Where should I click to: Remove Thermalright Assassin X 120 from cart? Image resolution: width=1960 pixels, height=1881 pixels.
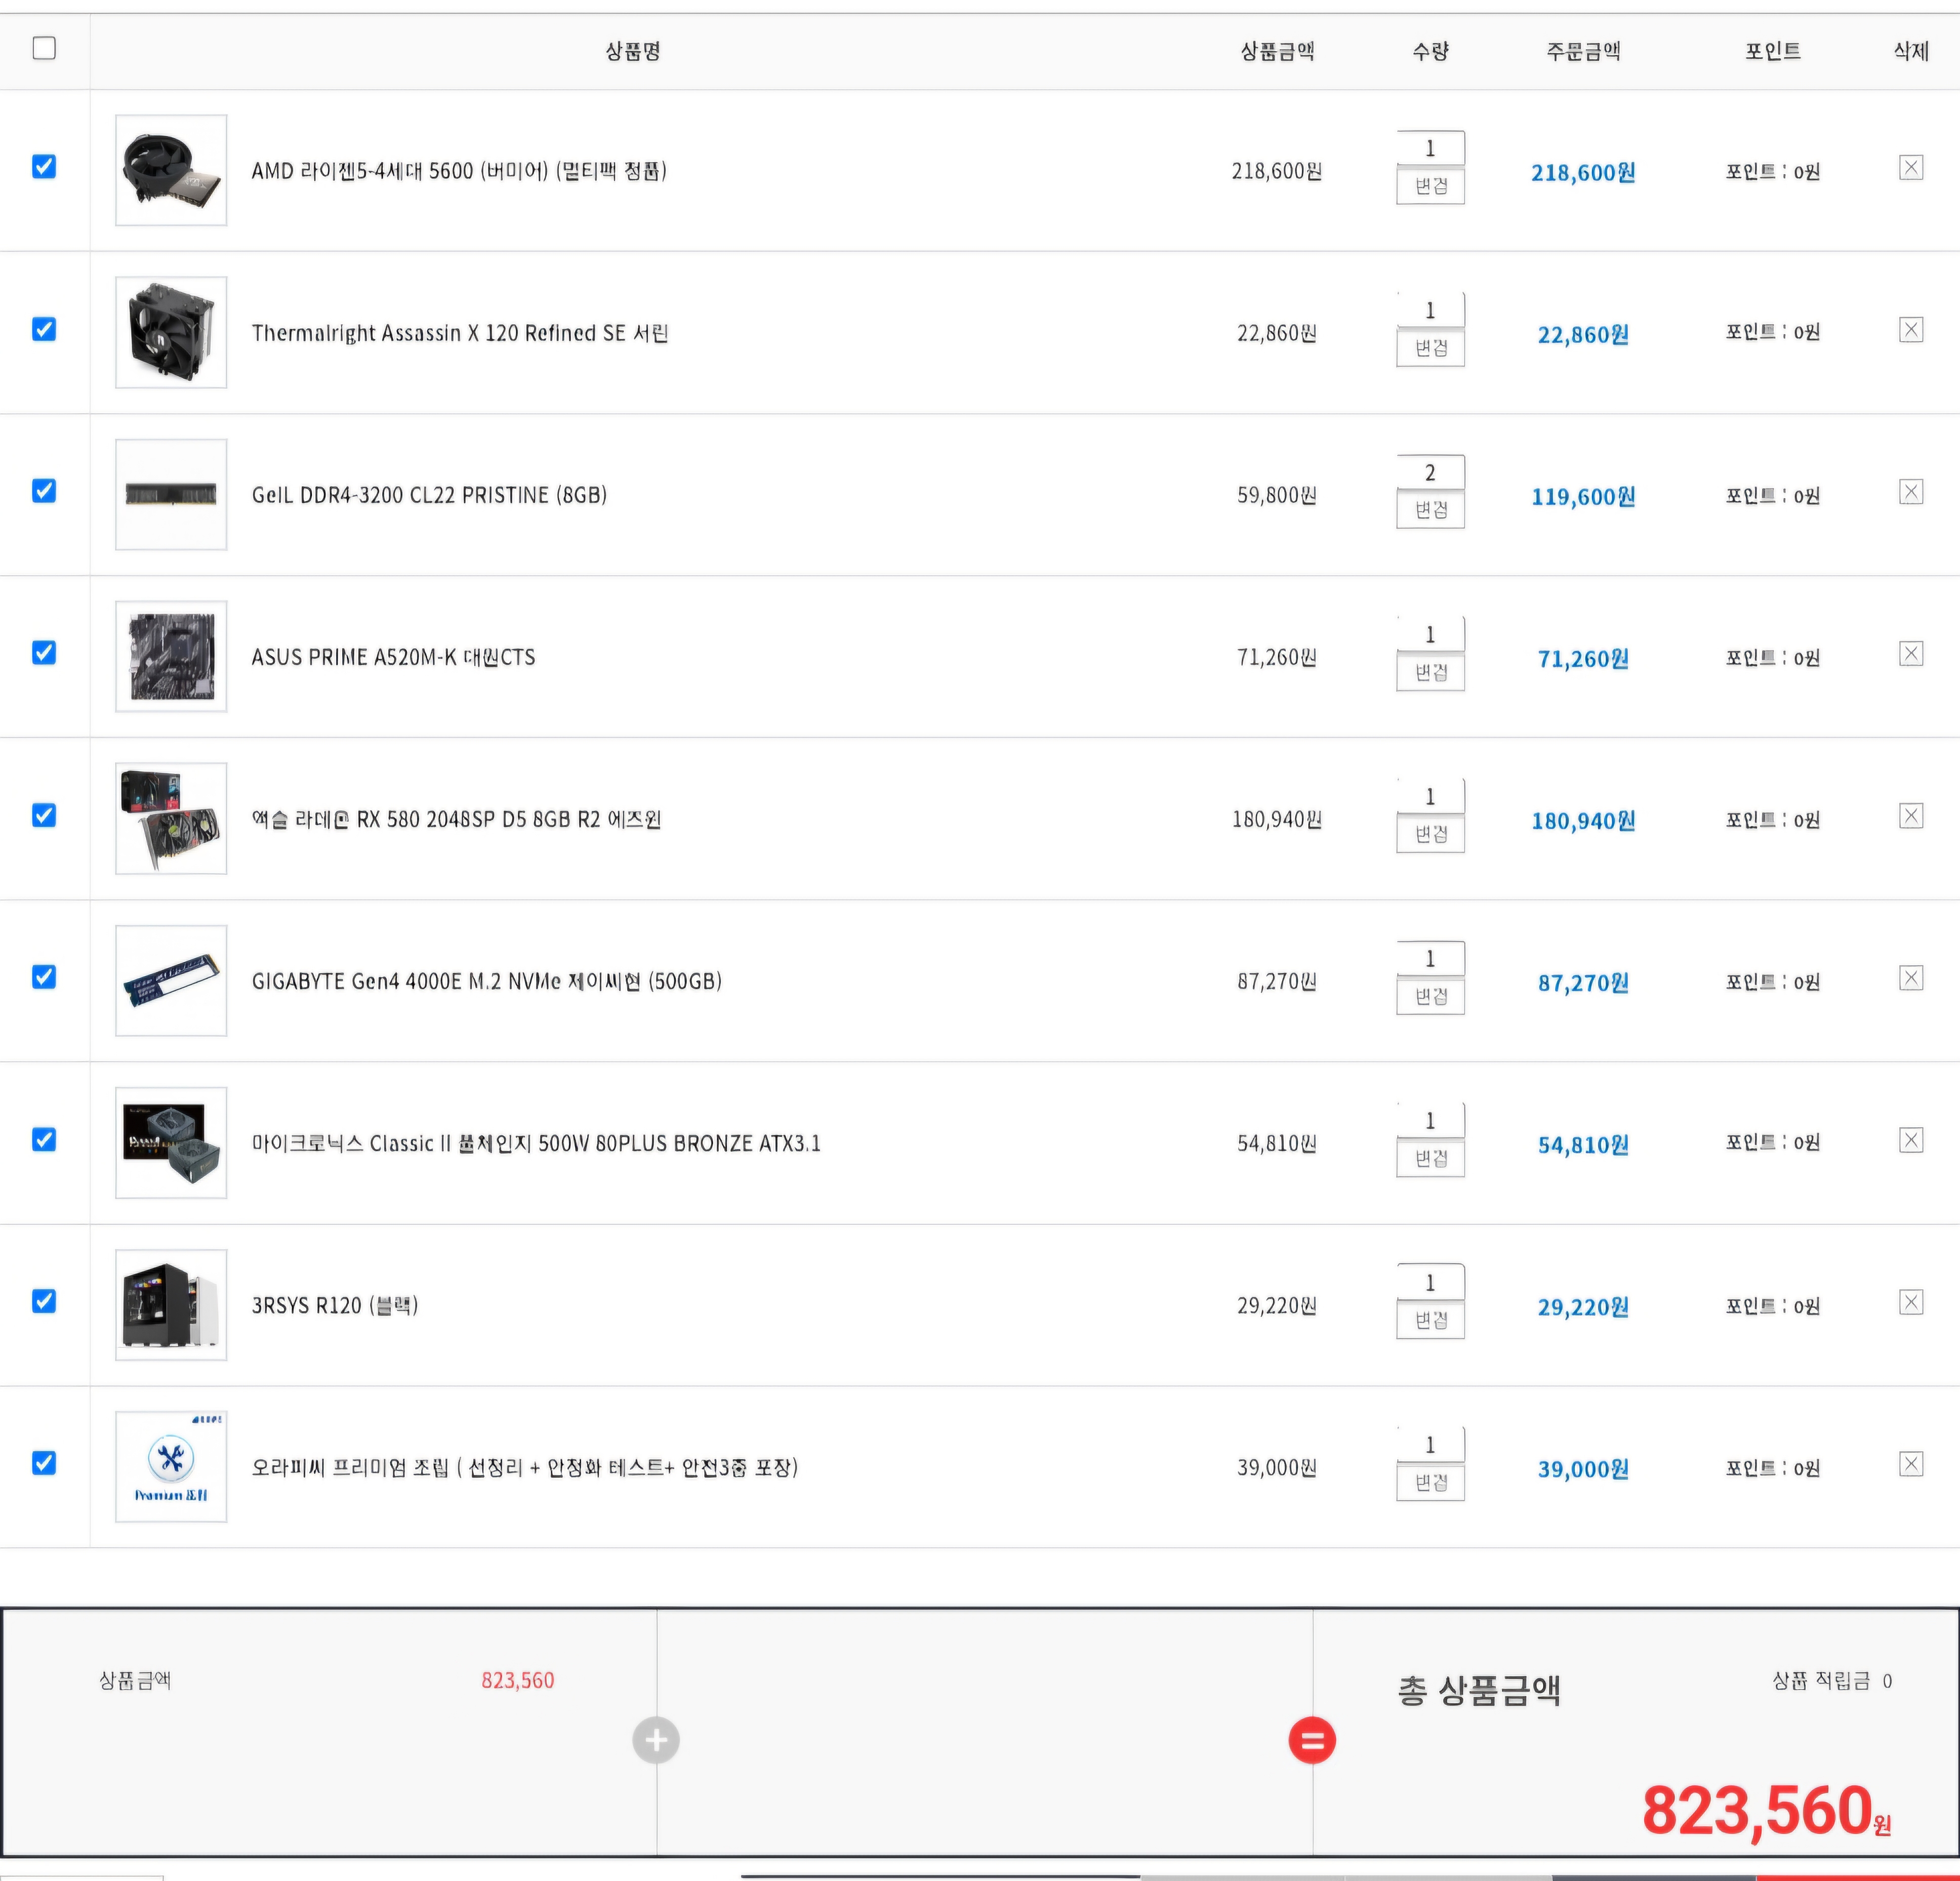1910,330
